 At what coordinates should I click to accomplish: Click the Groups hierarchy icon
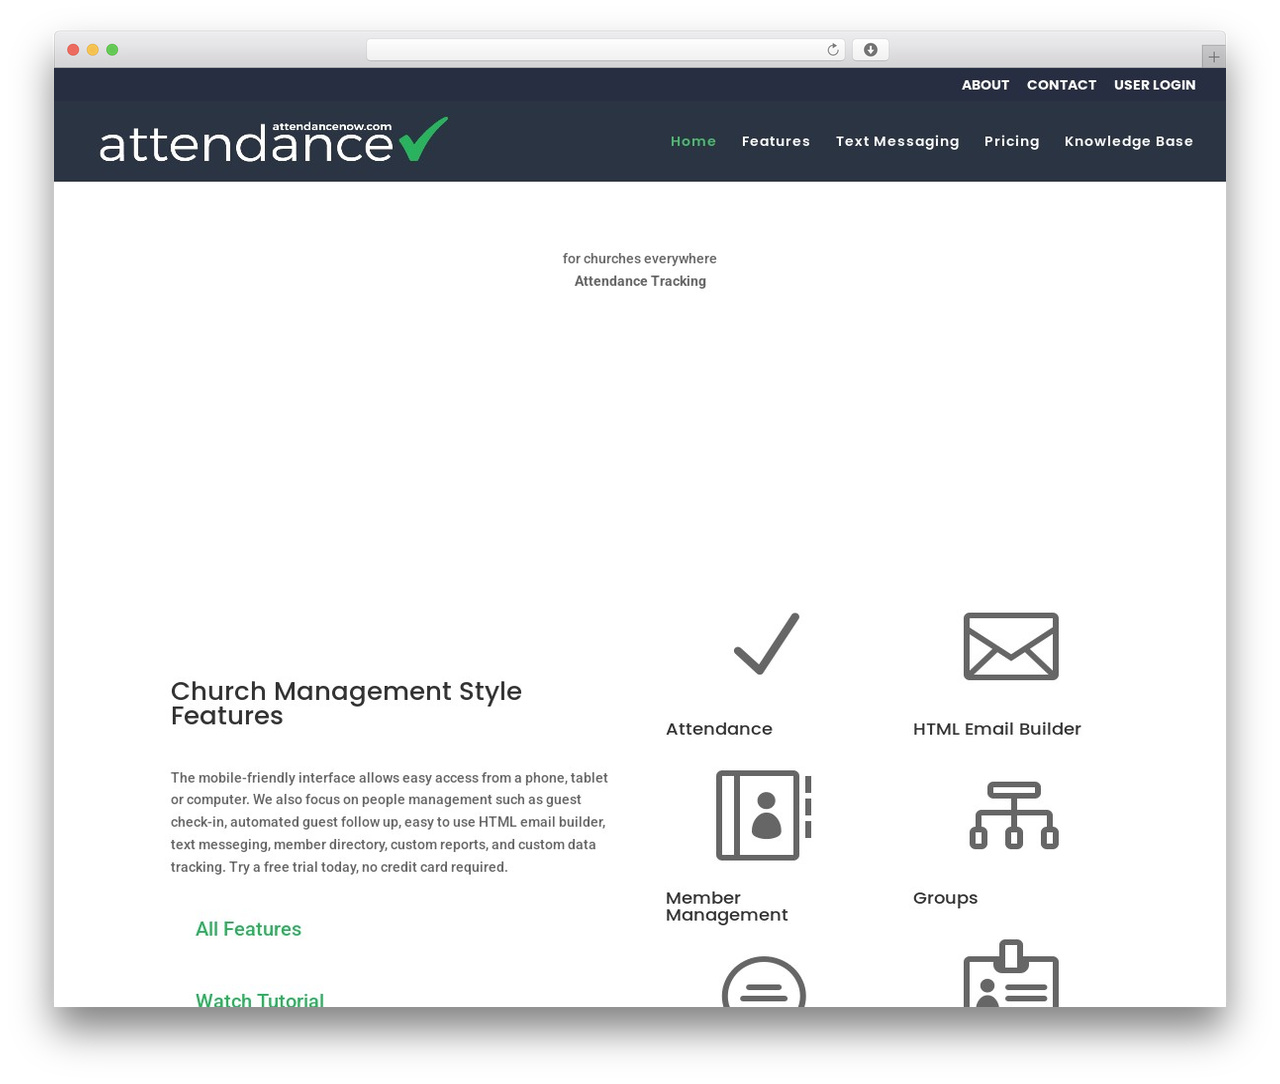(1014, 815)
